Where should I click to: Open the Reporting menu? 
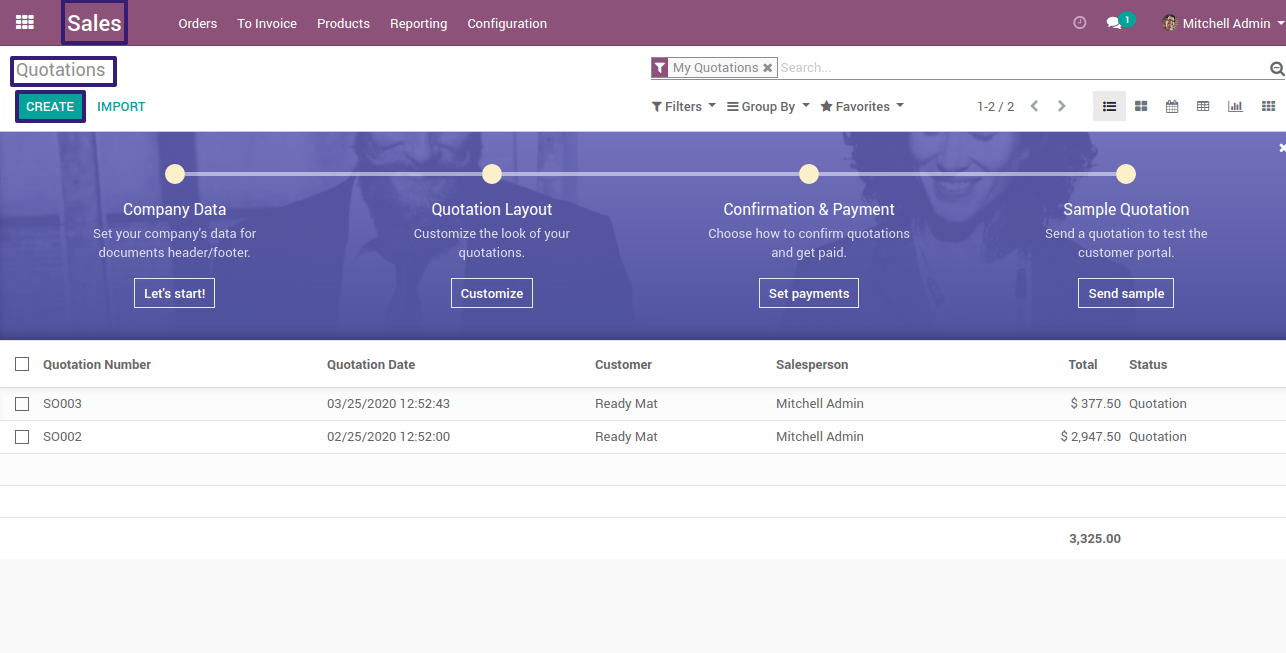tap(418, 23)
